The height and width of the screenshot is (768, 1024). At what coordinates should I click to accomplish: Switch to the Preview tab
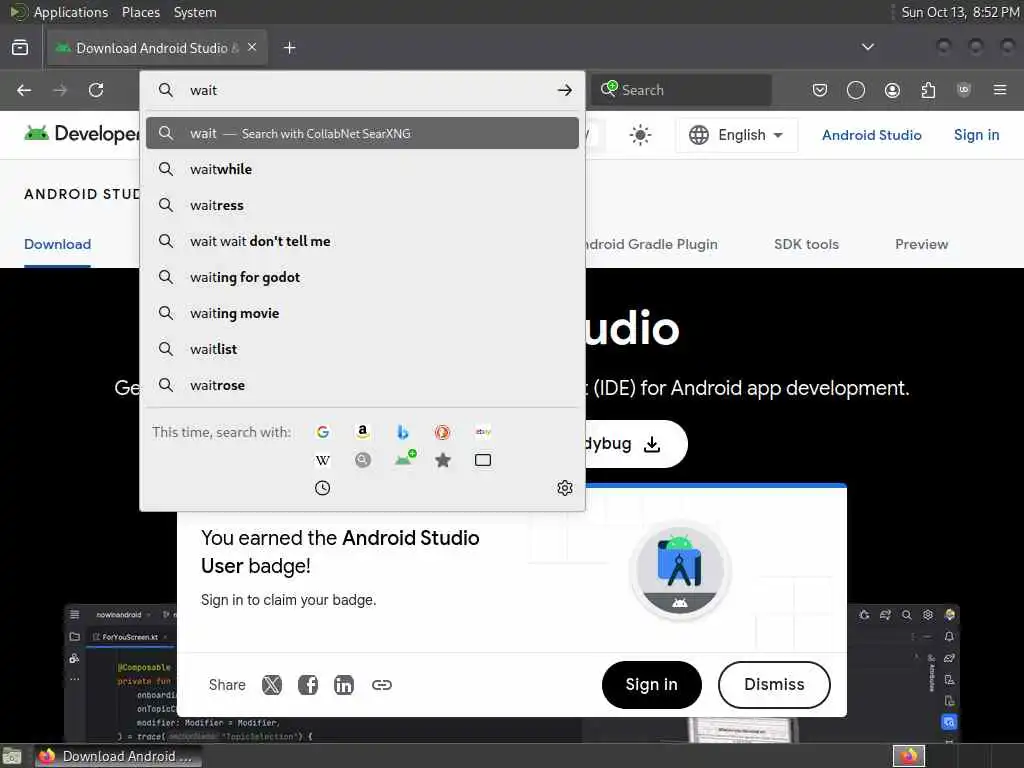click(x=921, y=244)
